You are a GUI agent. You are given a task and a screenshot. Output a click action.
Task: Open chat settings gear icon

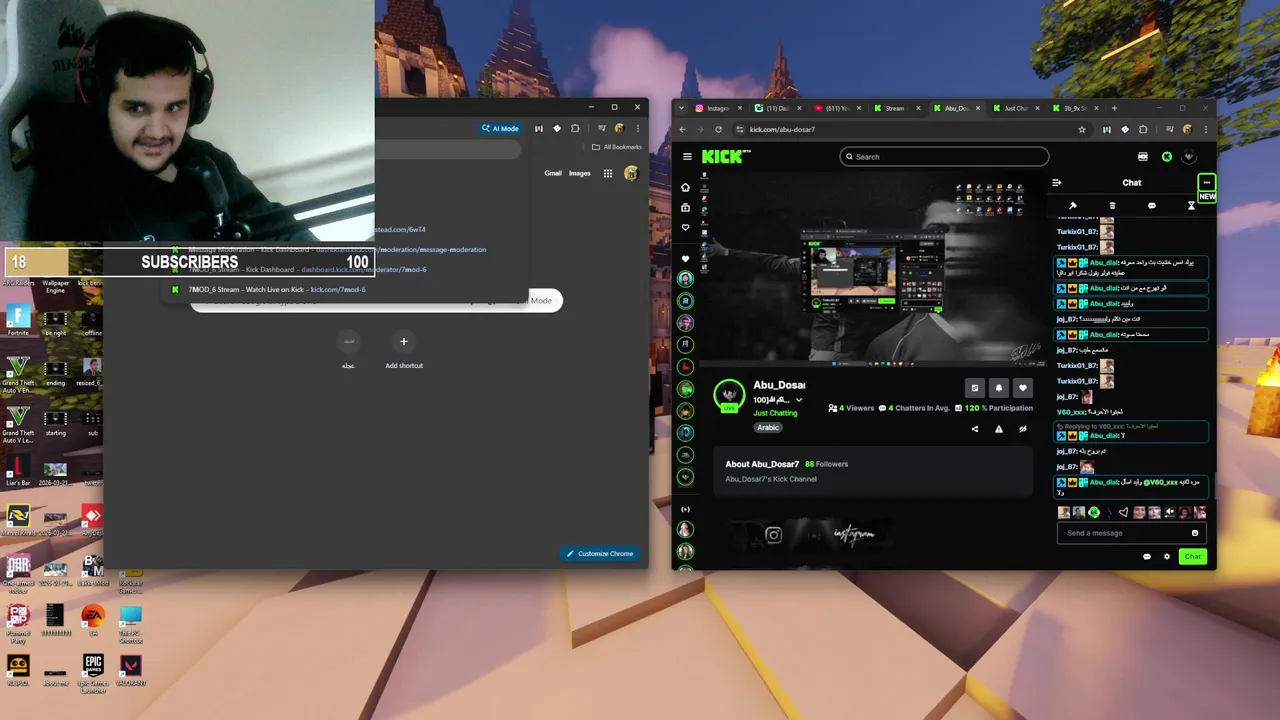tap(1166, 556)
